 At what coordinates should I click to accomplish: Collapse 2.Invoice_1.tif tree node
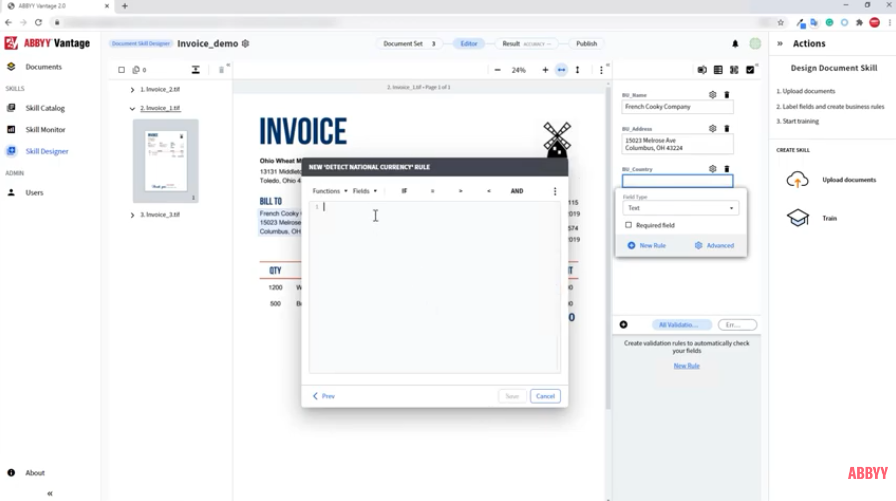click(x=132, y=109)
